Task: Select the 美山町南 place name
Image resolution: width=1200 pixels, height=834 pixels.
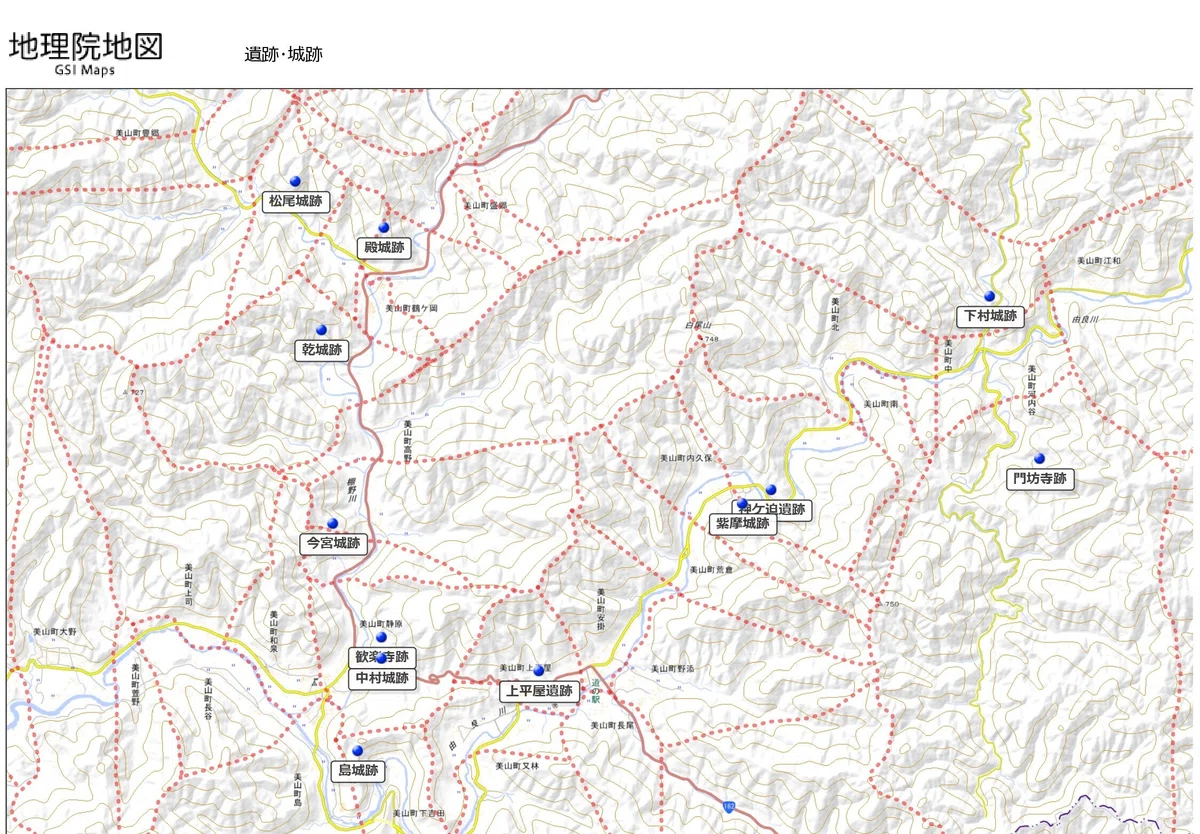Action: tap(882, 403)
